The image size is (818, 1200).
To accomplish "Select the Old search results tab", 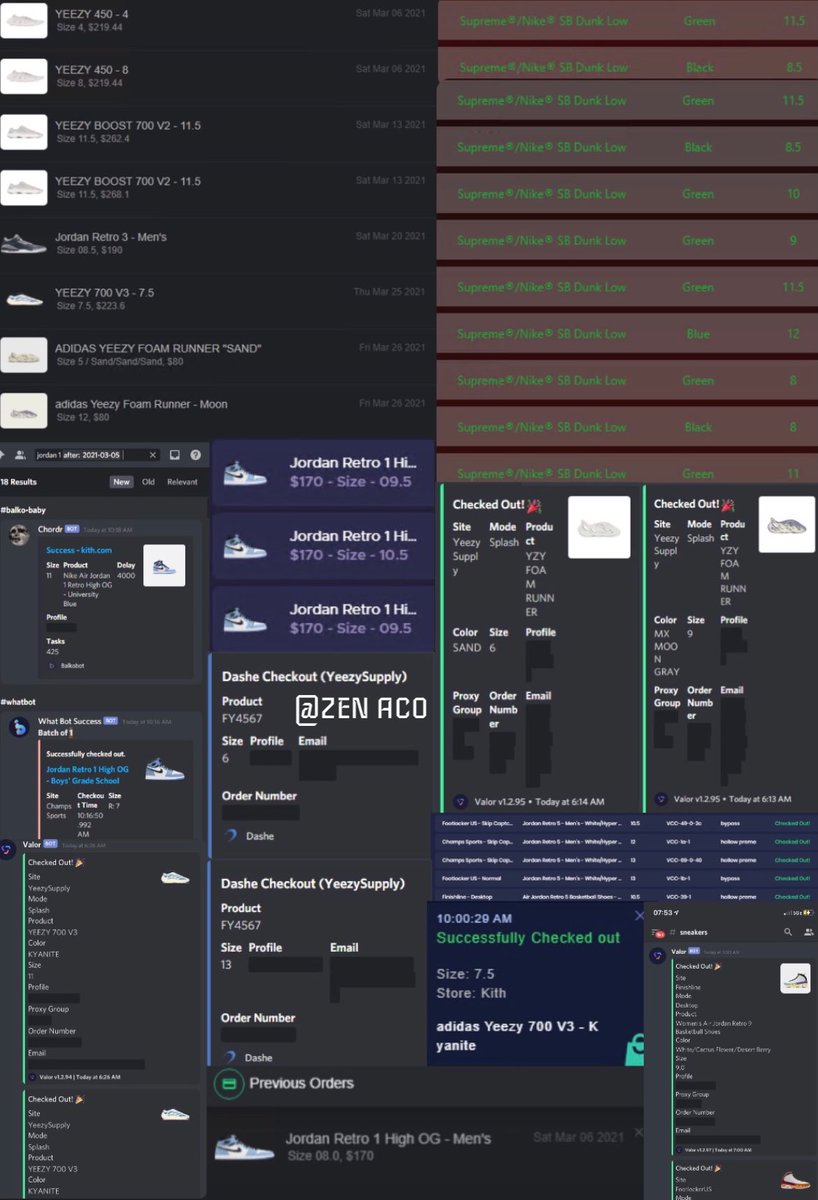I will pyautogui.click(x=148, y=482).
